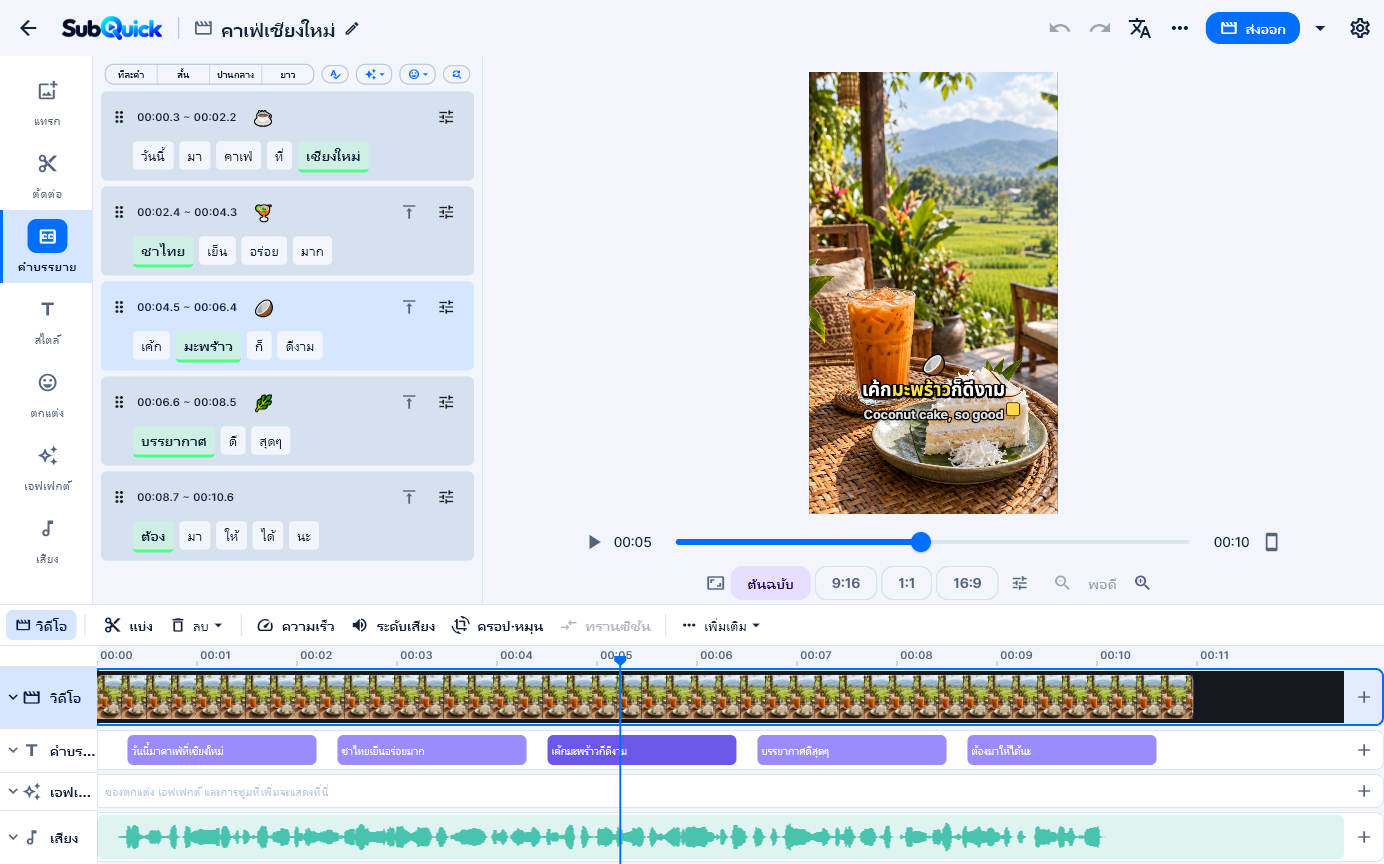Go back using the top-left arrow
This screenshot has height=864, width=1384.
click(28, 28)
